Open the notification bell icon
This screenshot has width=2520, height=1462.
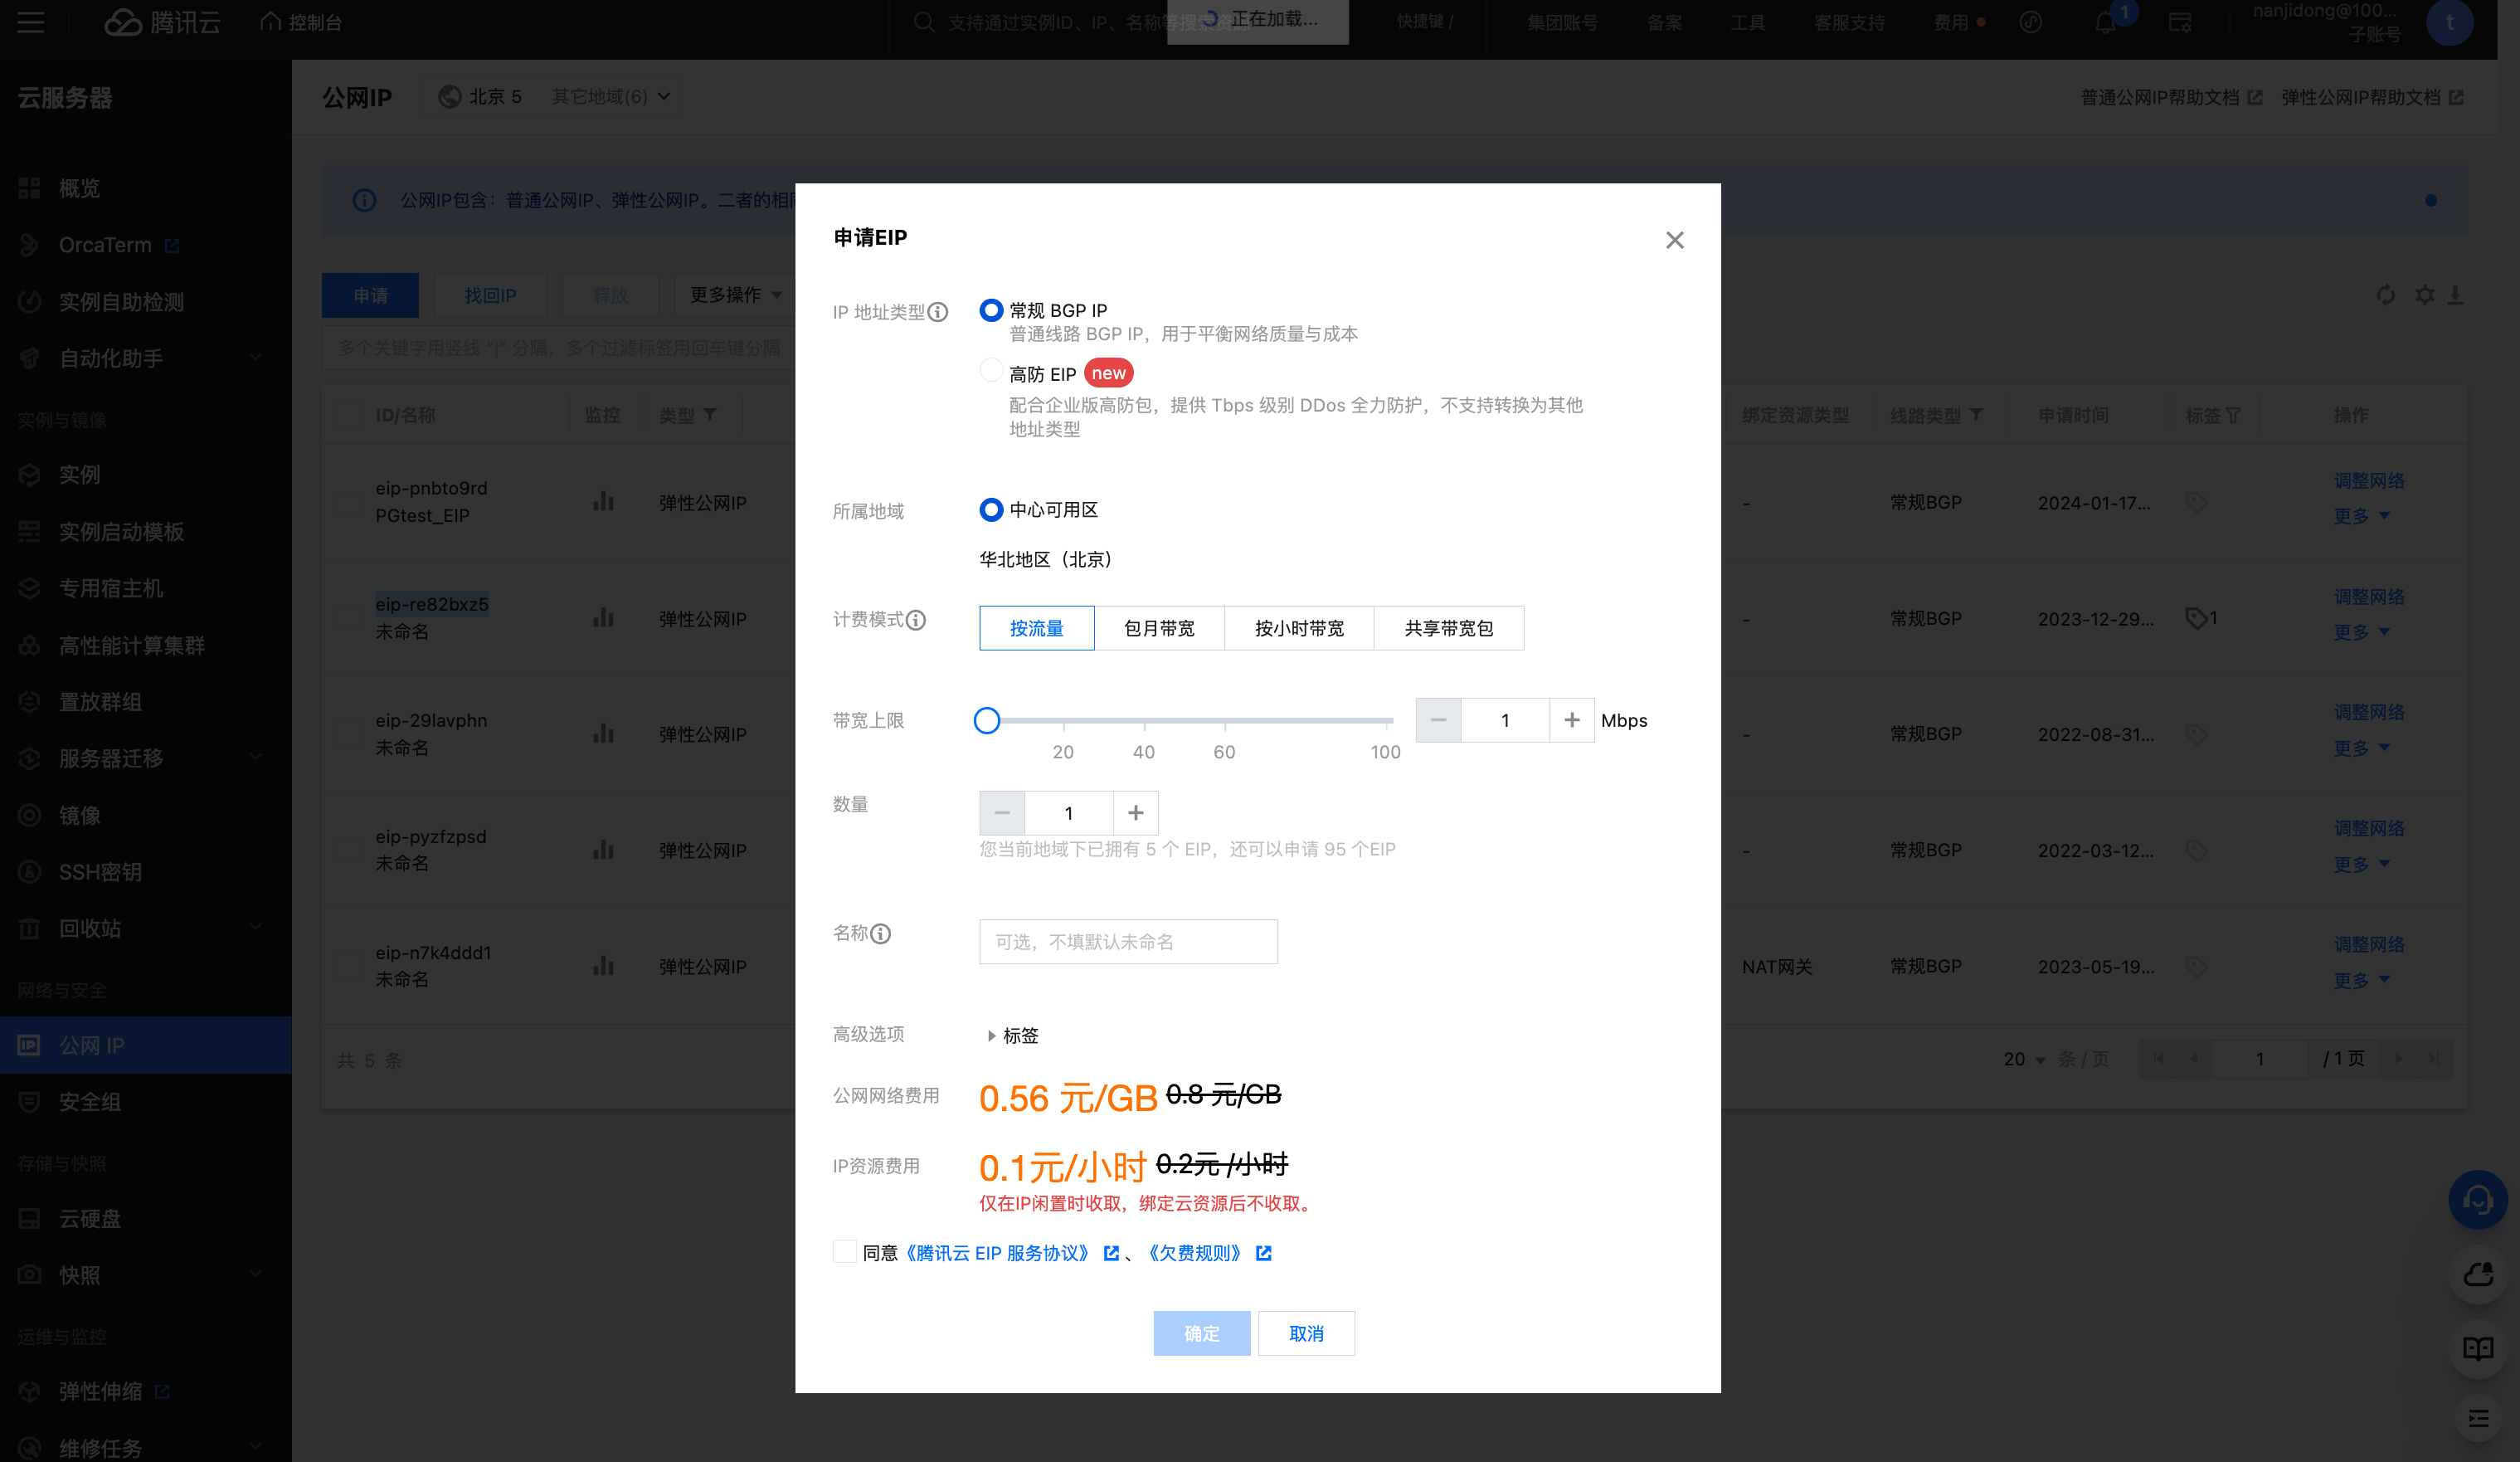[2105, 22]
